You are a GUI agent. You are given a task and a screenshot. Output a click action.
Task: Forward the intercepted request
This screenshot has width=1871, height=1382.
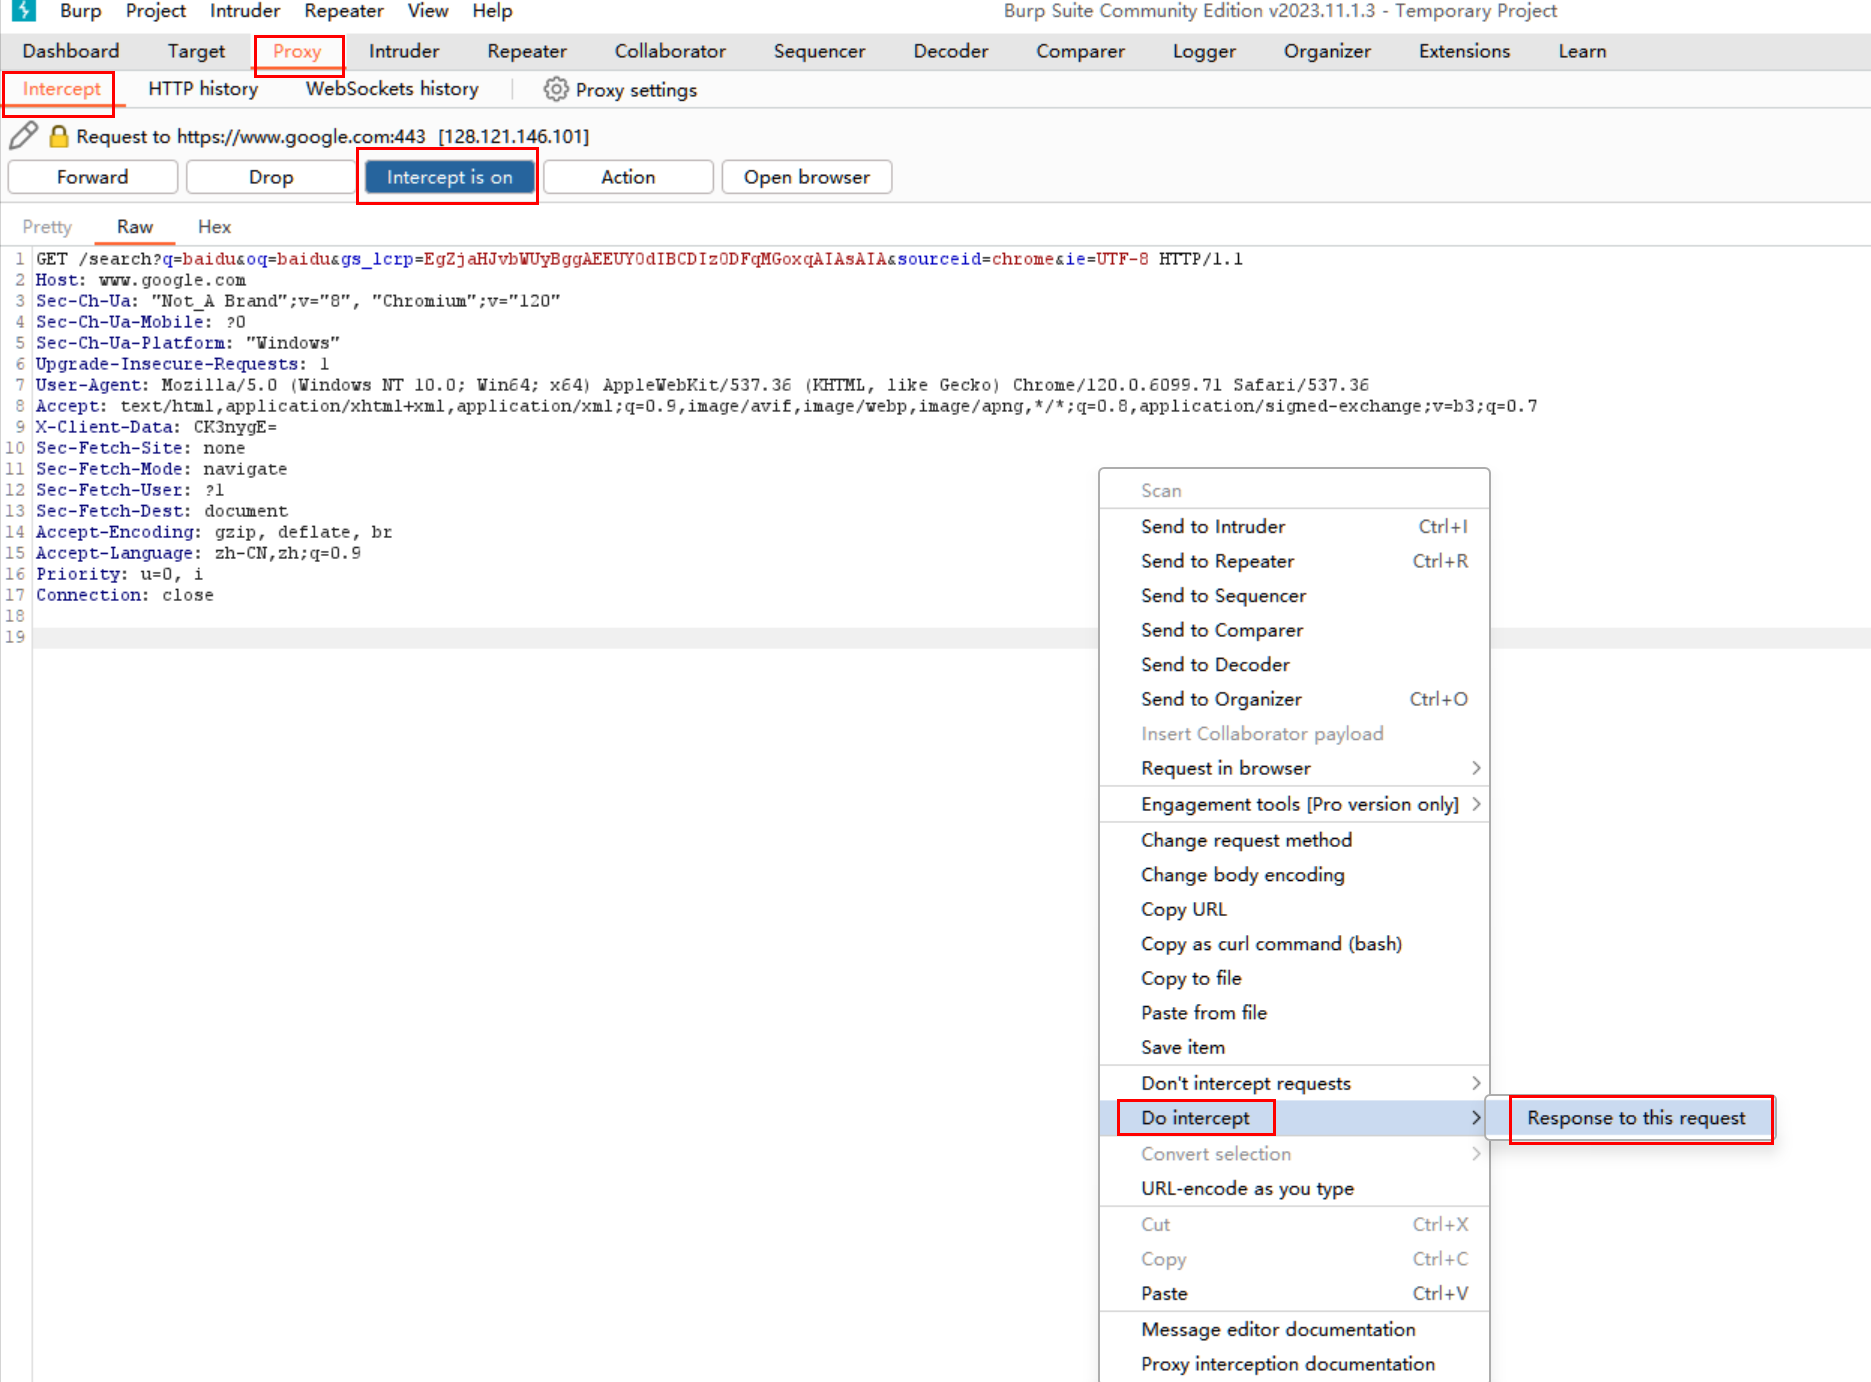point(92,177)
